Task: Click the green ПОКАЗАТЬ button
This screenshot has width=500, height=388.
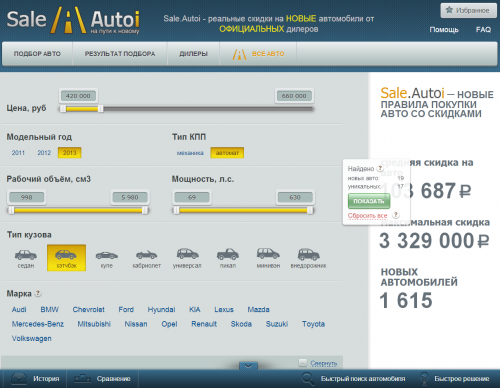Action: [x=369, y=201]
